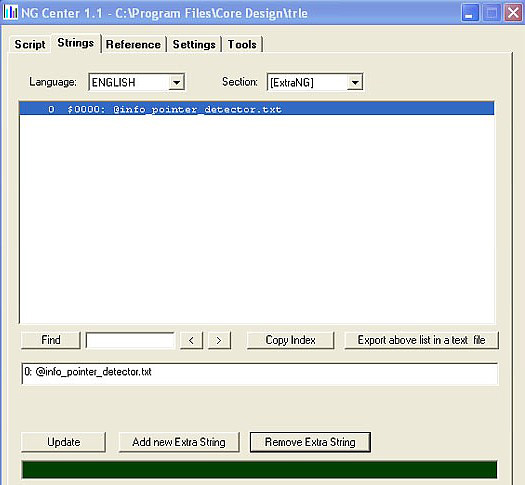Go to next find result with > button

(x=219, y=340)
